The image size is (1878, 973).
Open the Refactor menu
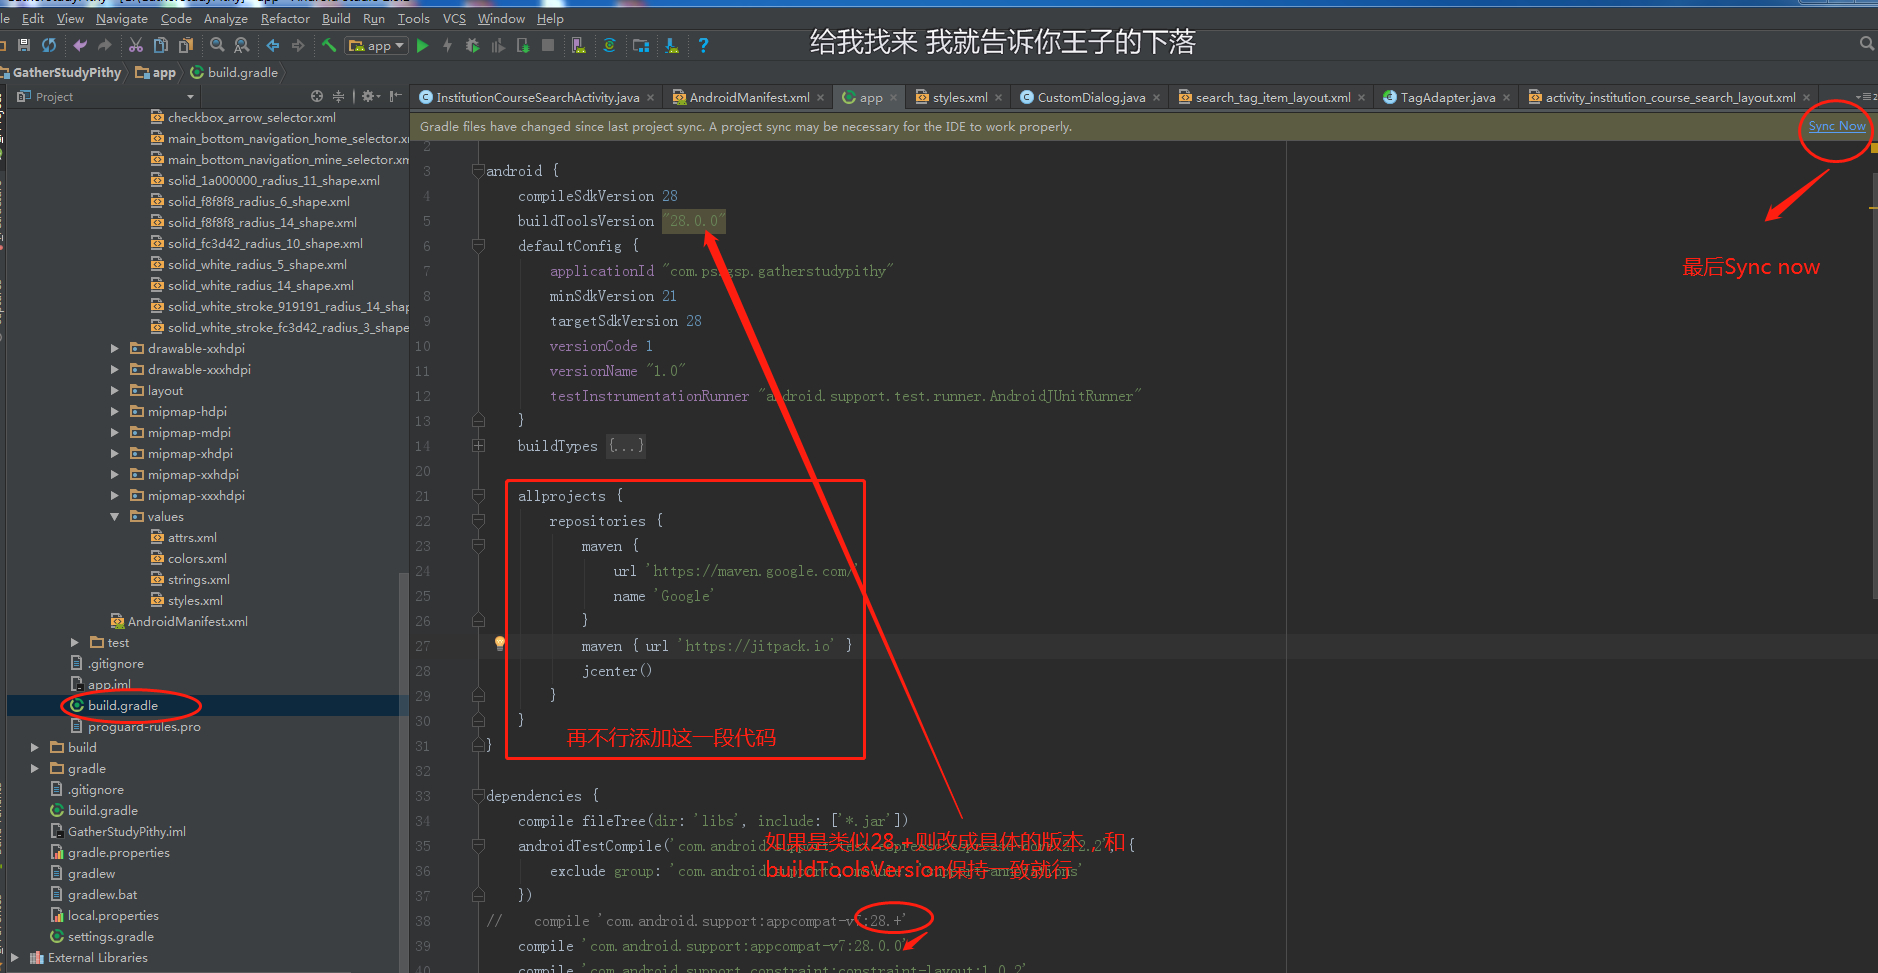point(285,18)
